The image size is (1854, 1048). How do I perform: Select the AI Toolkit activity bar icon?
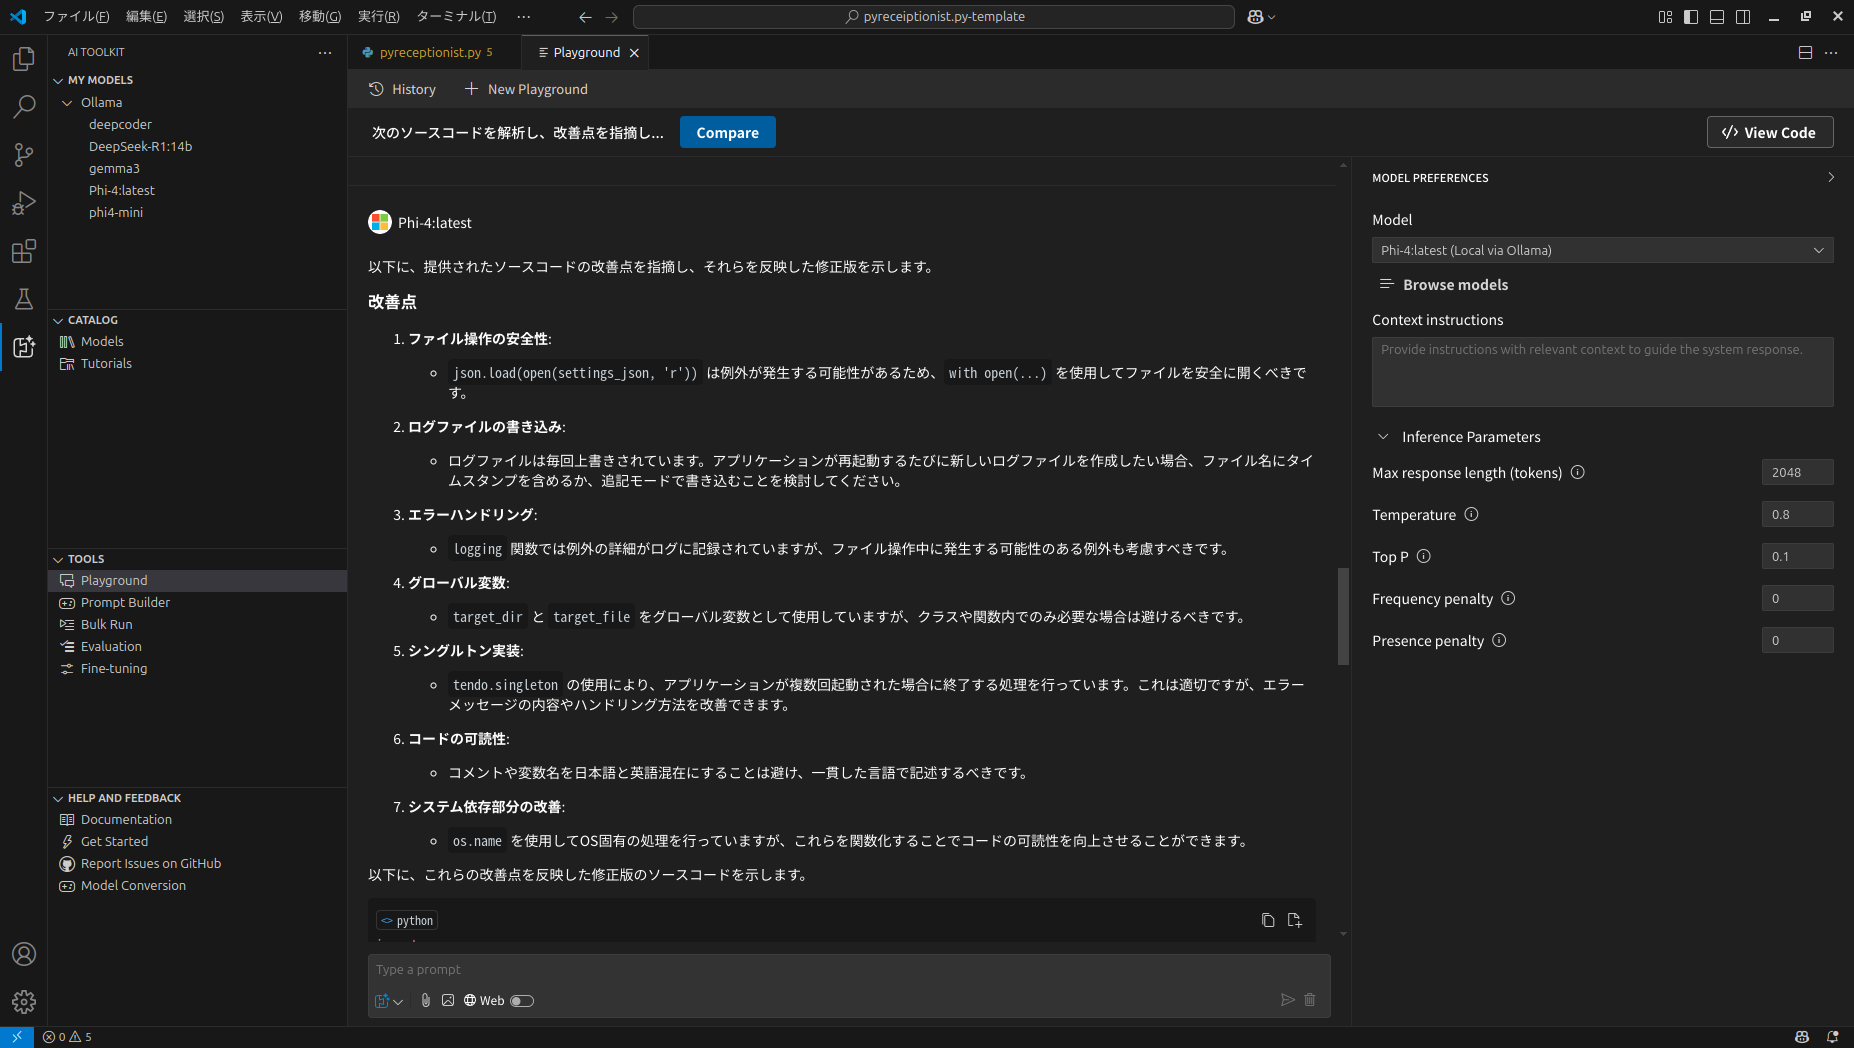click(x=24, y=347)
